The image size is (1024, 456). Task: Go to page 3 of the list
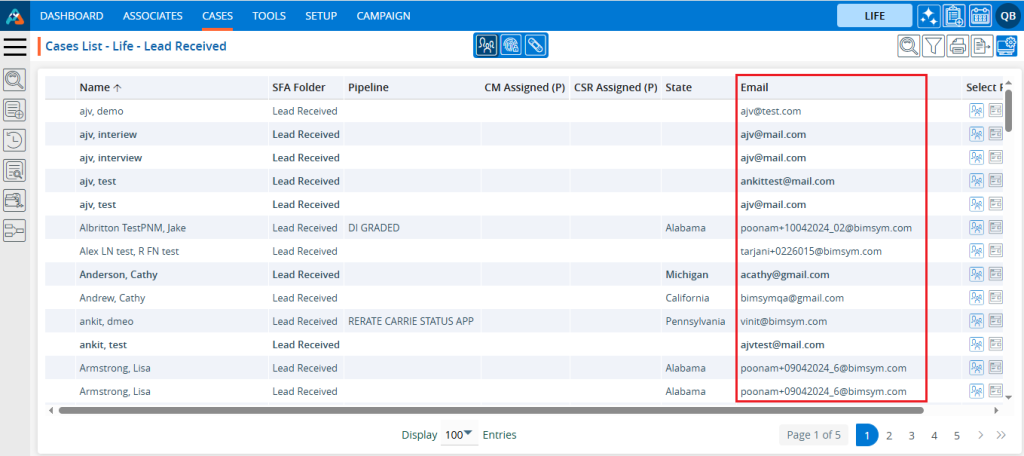tap(911, 435)
